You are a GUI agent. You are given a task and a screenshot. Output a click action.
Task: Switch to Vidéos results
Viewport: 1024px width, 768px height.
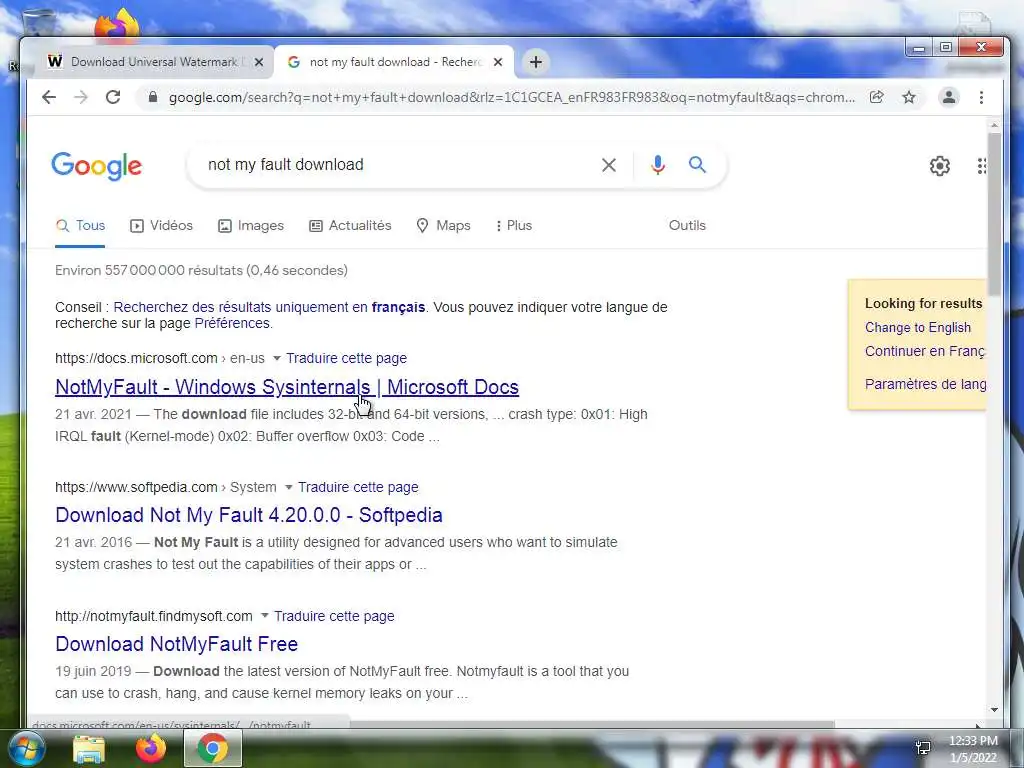[x=161, y=225]
